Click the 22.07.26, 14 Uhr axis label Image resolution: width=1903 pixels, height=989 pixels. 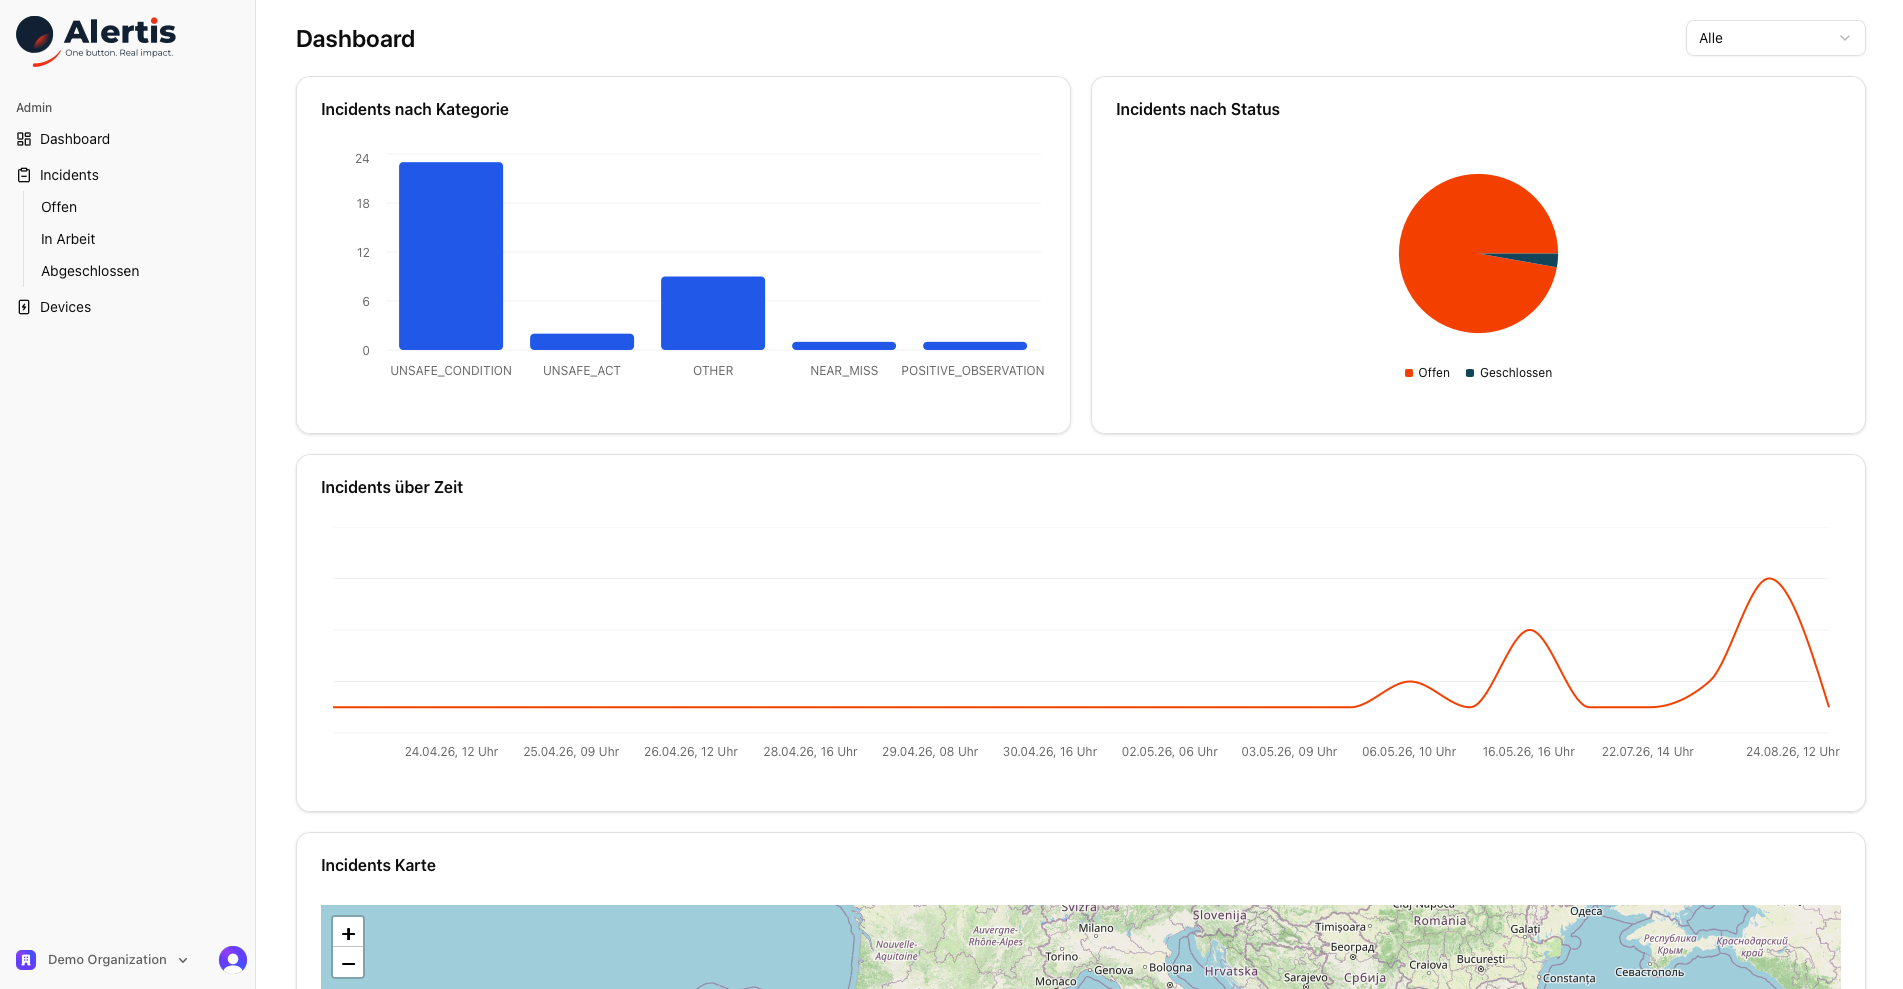(1648, 752)
